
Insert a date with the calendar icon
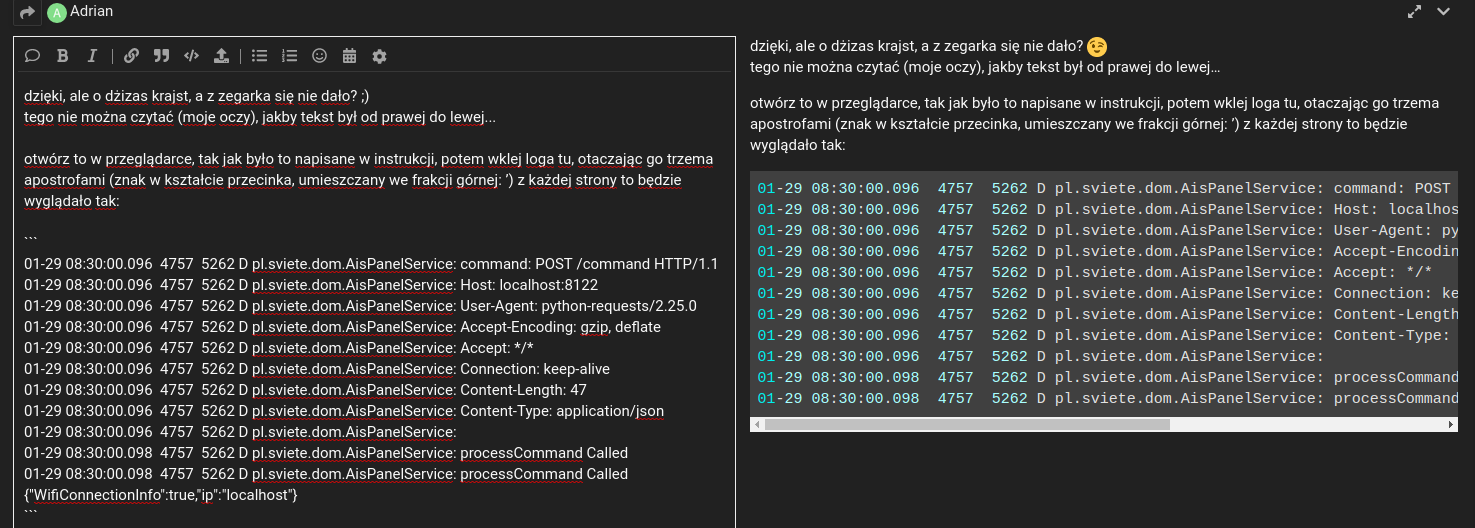pyautogui.click(x=349, y=56)
